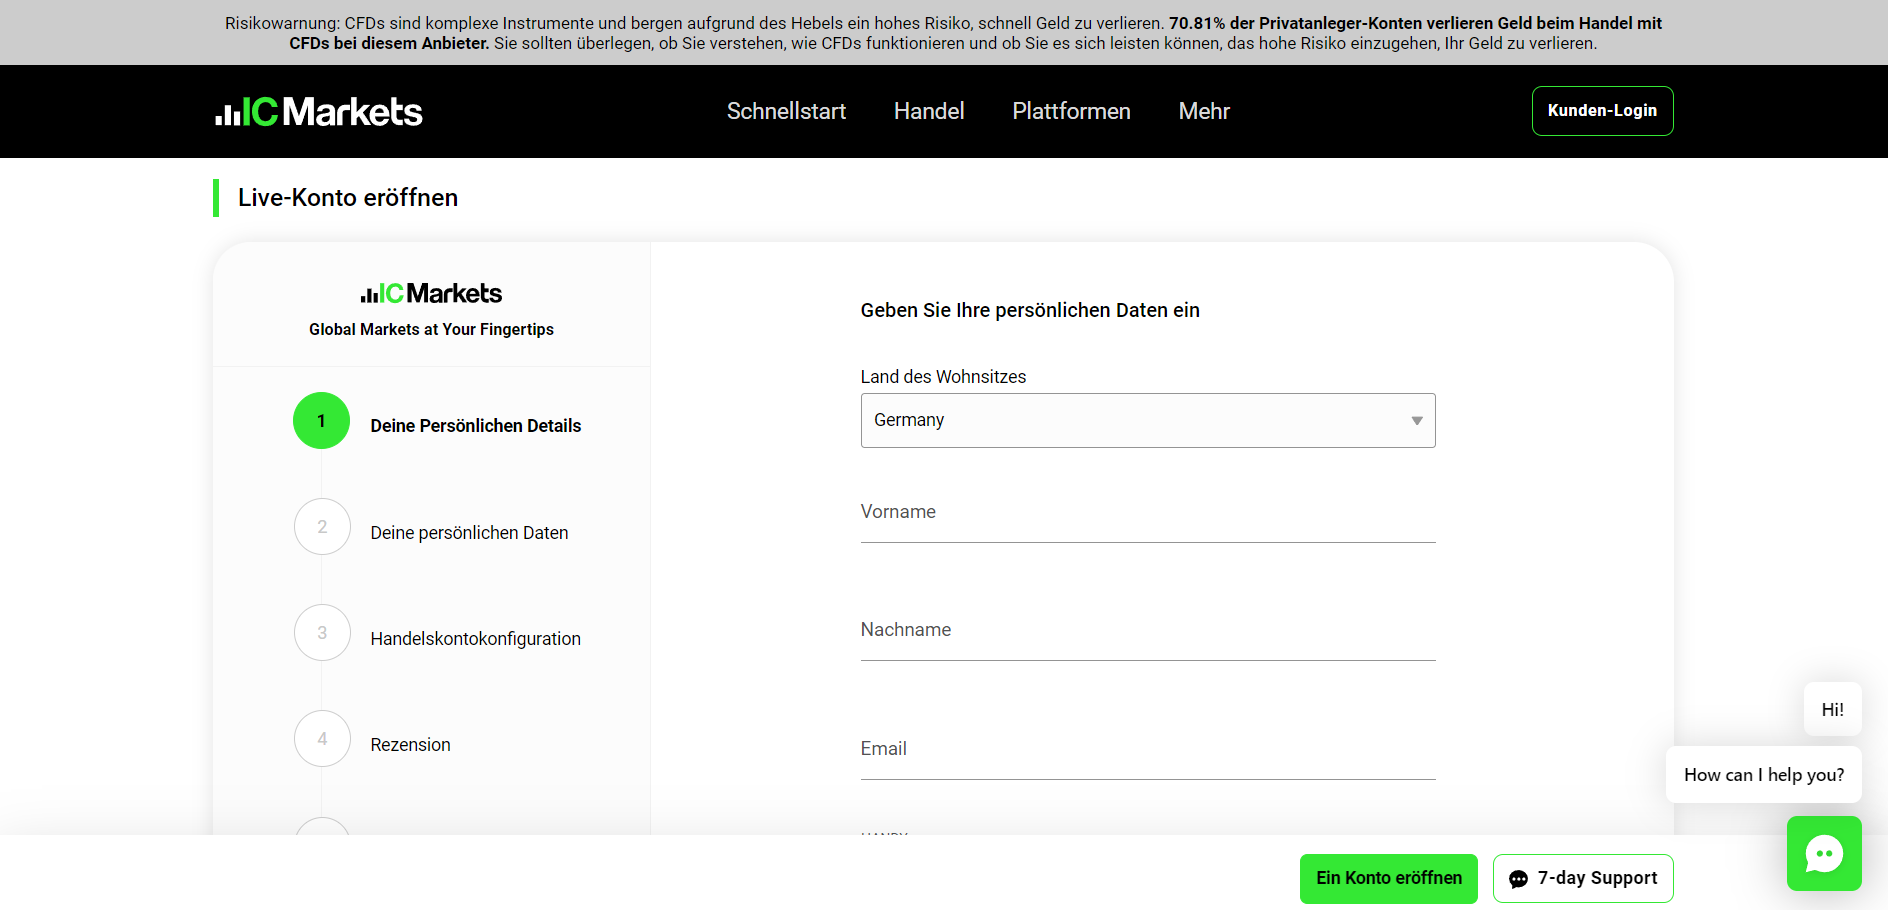The height and width of the screenshot is (910, 1888).
Task: Click the 'How can I help you?' chat message
Action: 1763,775
